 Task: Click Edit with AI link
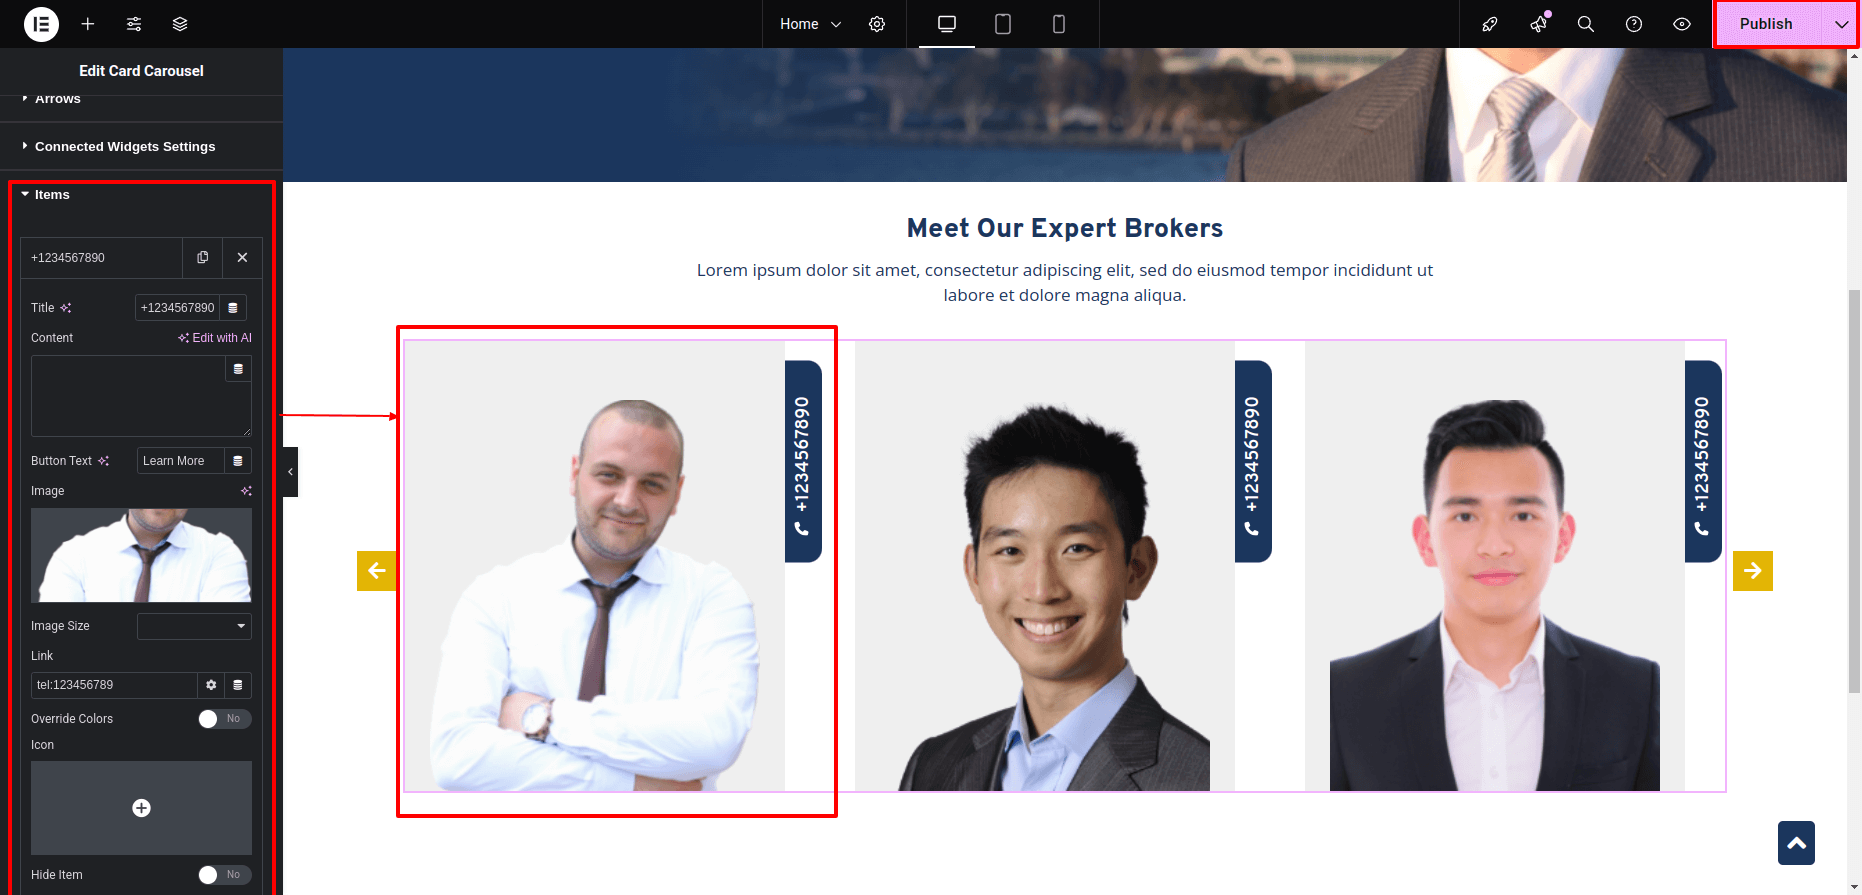point(215,338)
